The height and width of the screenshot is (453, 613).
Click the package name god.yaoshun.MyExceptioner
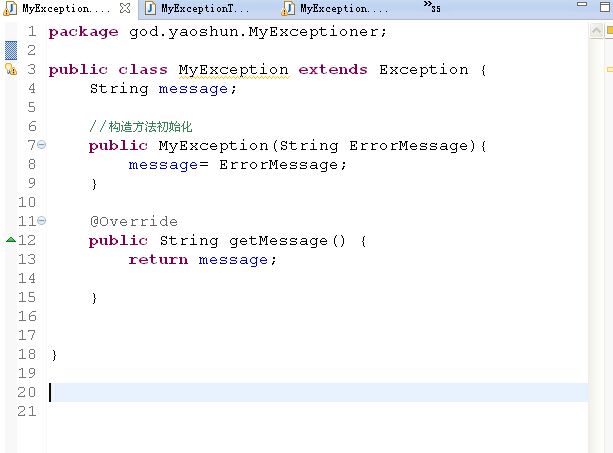pyautogui.click(x=257, y=31)
